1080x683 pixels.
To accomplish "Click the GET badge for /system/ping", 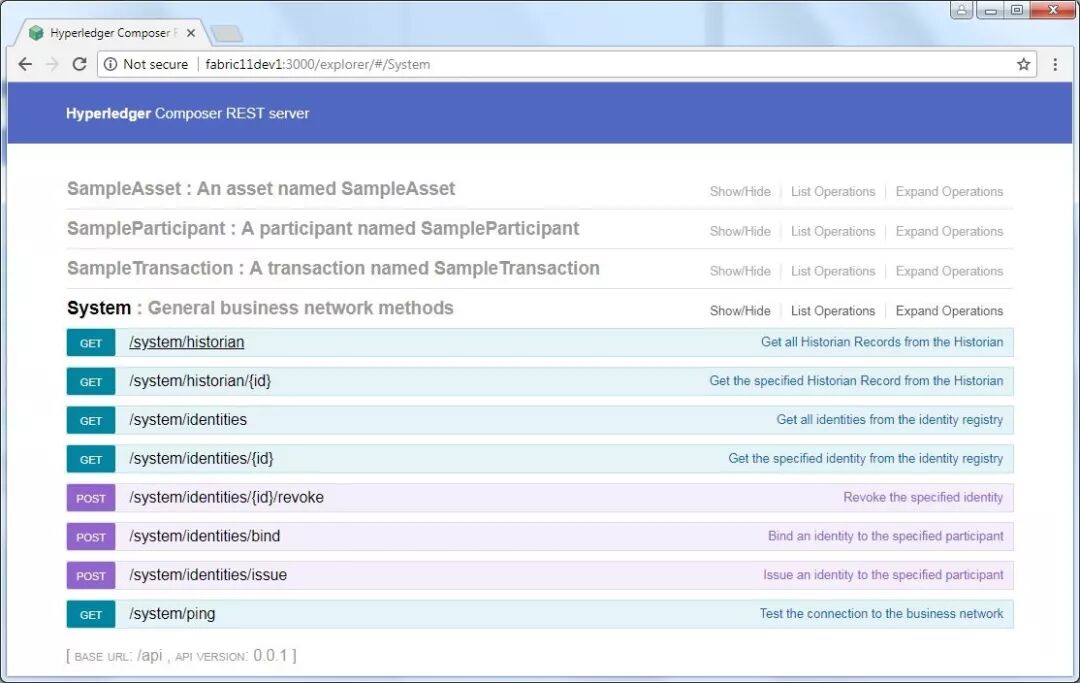I will pos(91,614).
